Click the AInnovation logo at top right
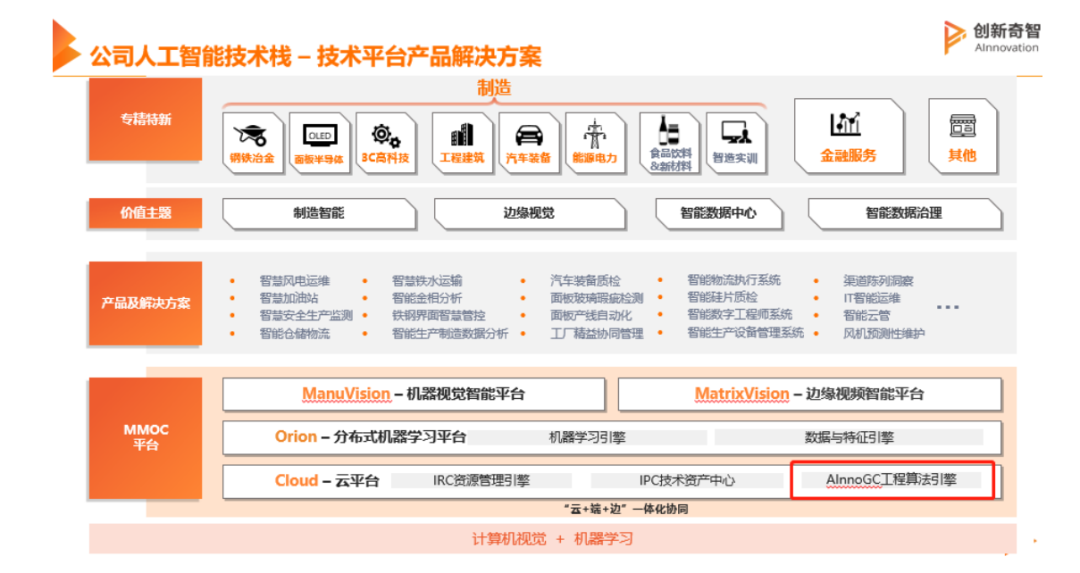Screen dimensions: 1080x573 pos(992,37)
